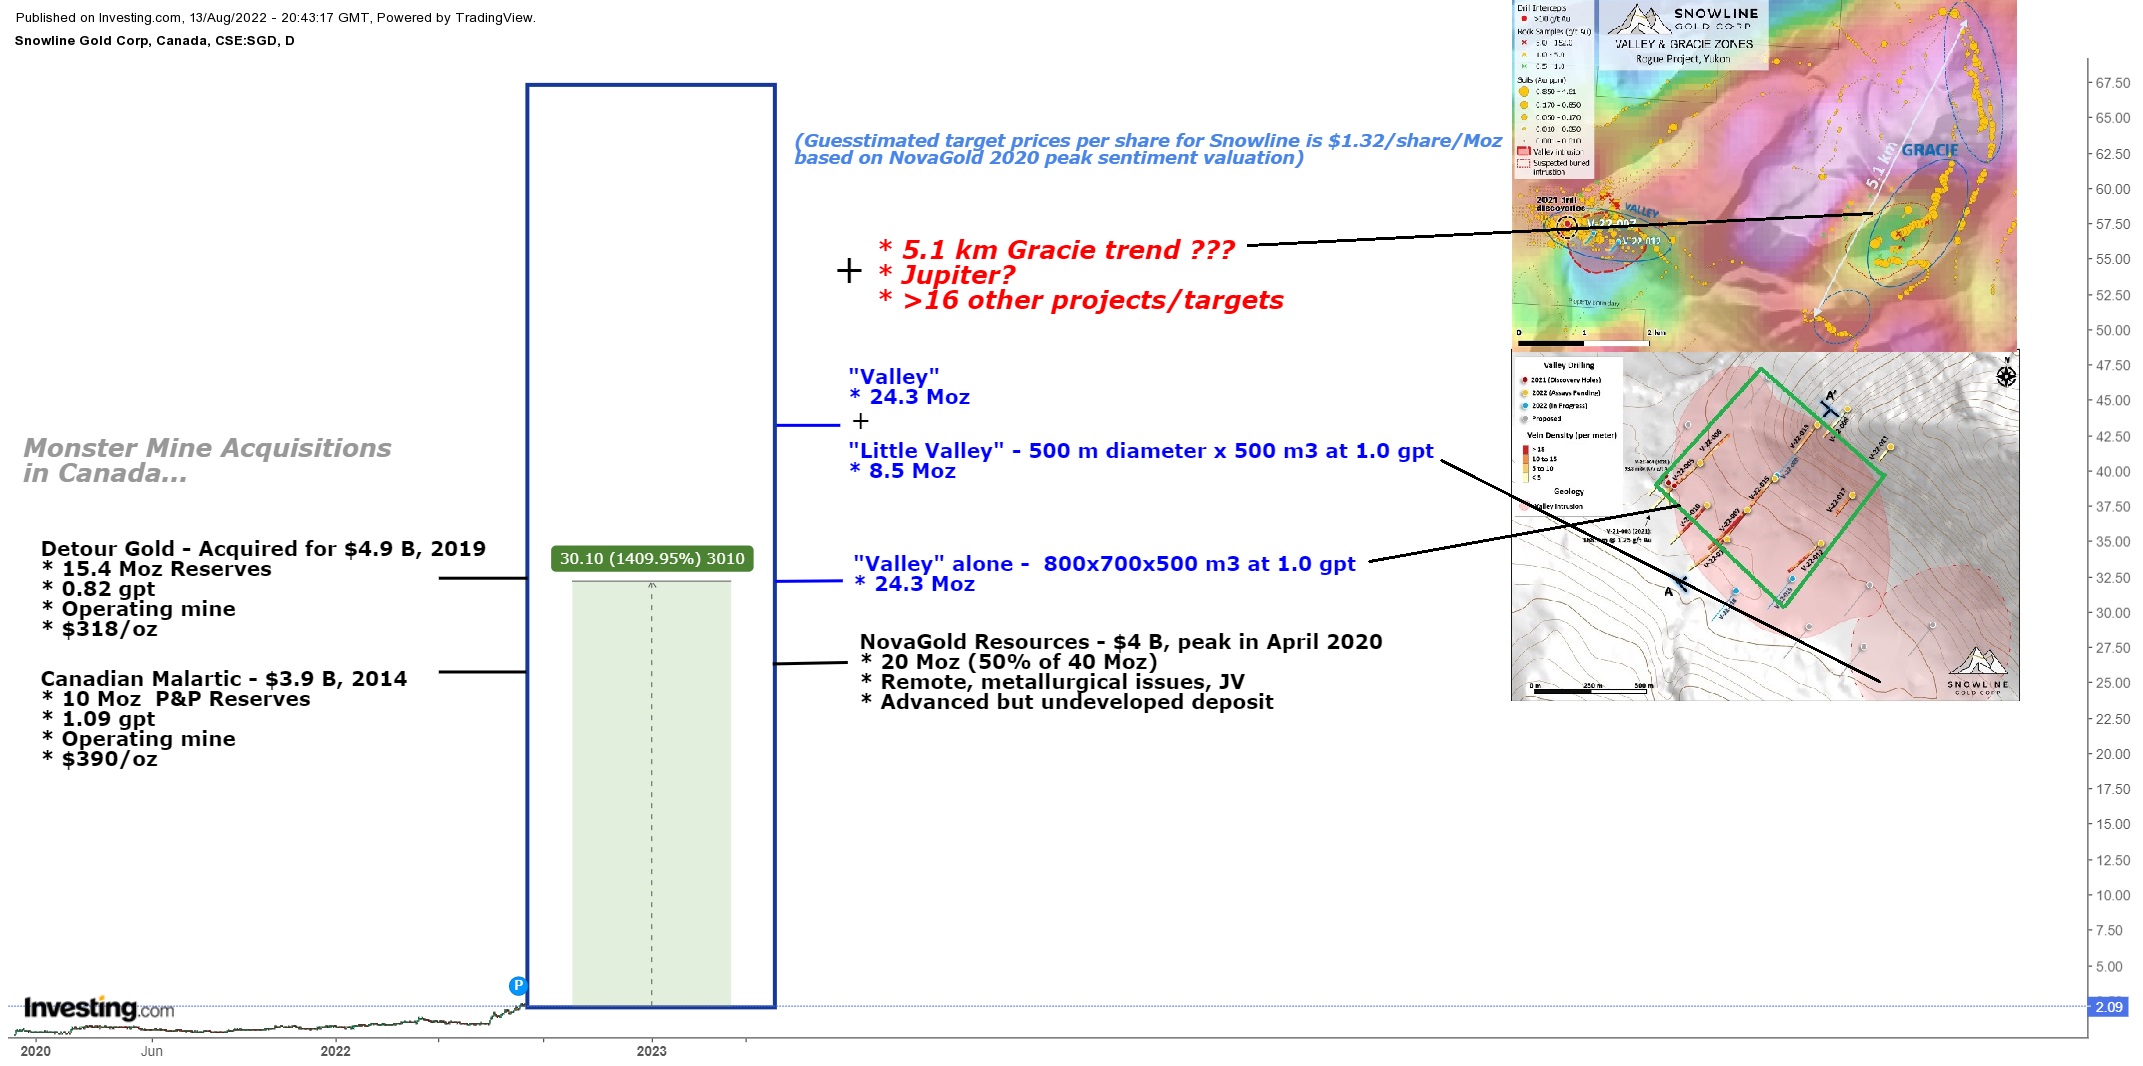Viewport: 2143px width, 1066px height.
Task: Click the 20.00 price axis label
Action: pos(2112,754)
